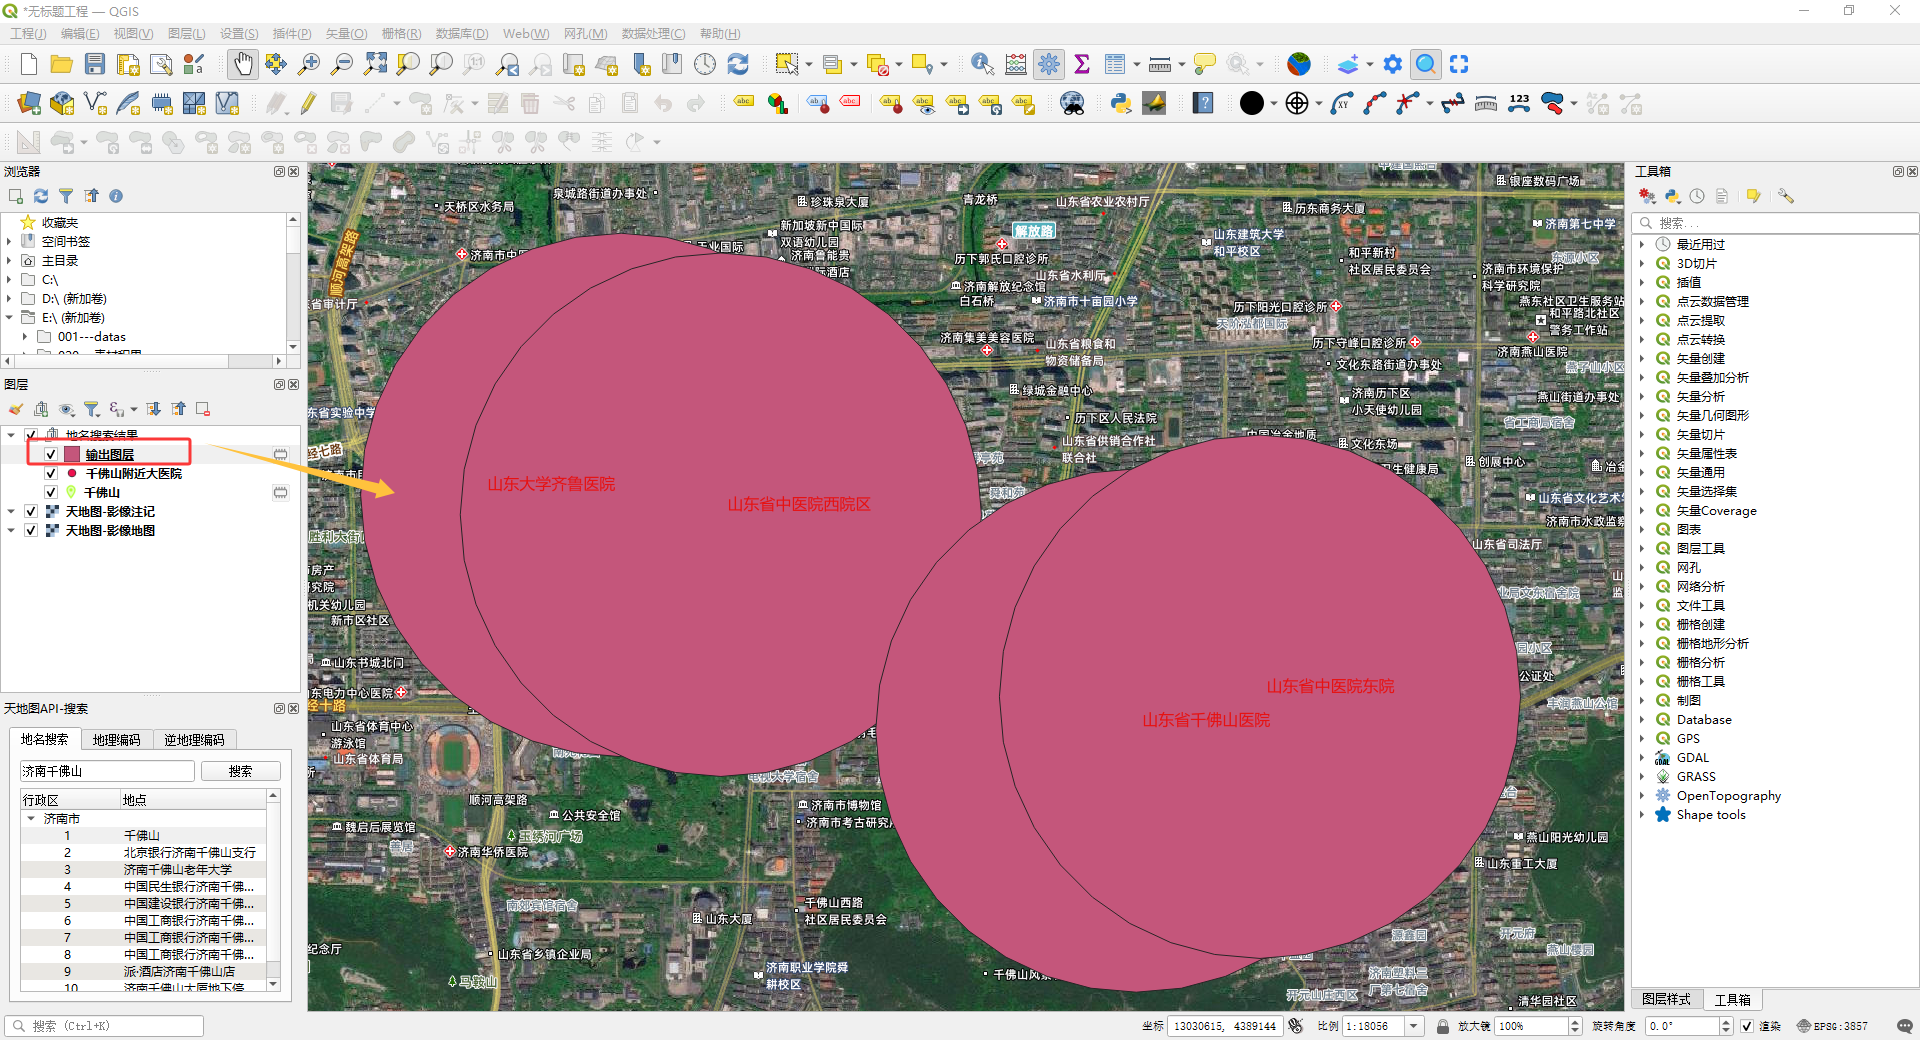
Task: Expand the 矢量创建 toolbox group
Action: 1642,358
